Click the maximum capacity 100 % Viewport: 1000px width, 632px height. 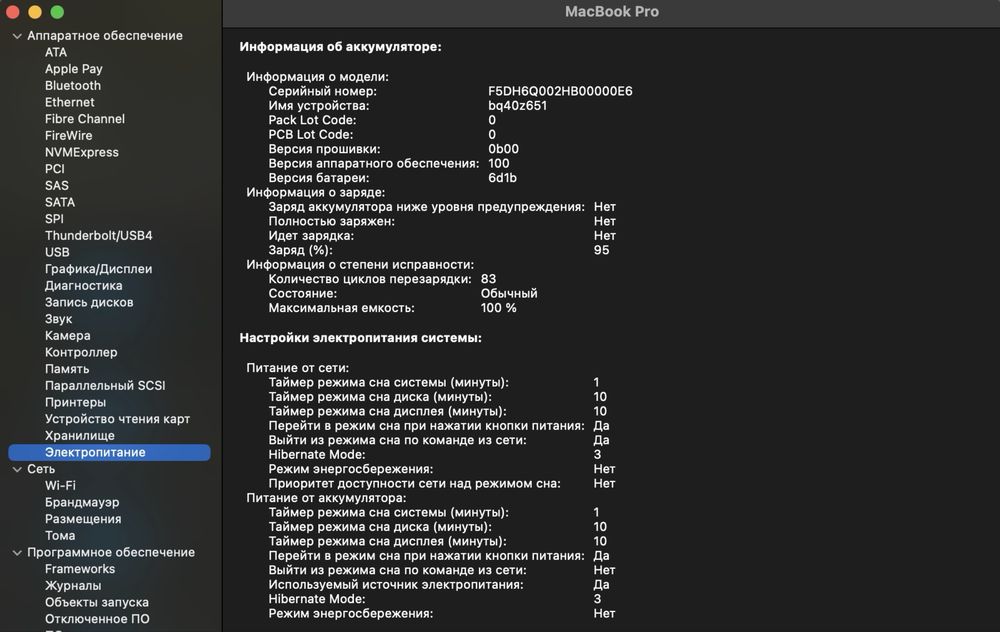(498, 307)
